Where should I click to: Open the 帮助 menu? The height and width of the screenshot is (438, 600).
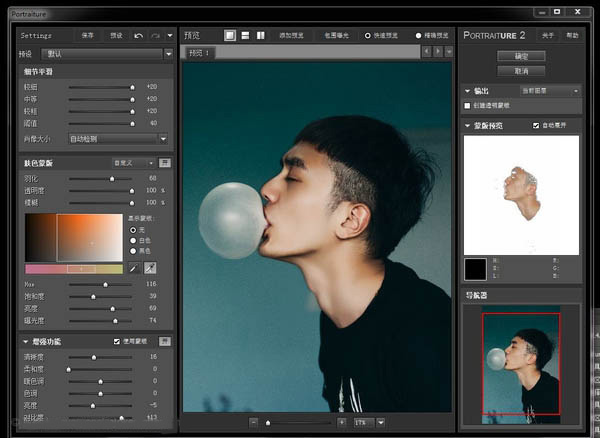[x=572, y=35]
